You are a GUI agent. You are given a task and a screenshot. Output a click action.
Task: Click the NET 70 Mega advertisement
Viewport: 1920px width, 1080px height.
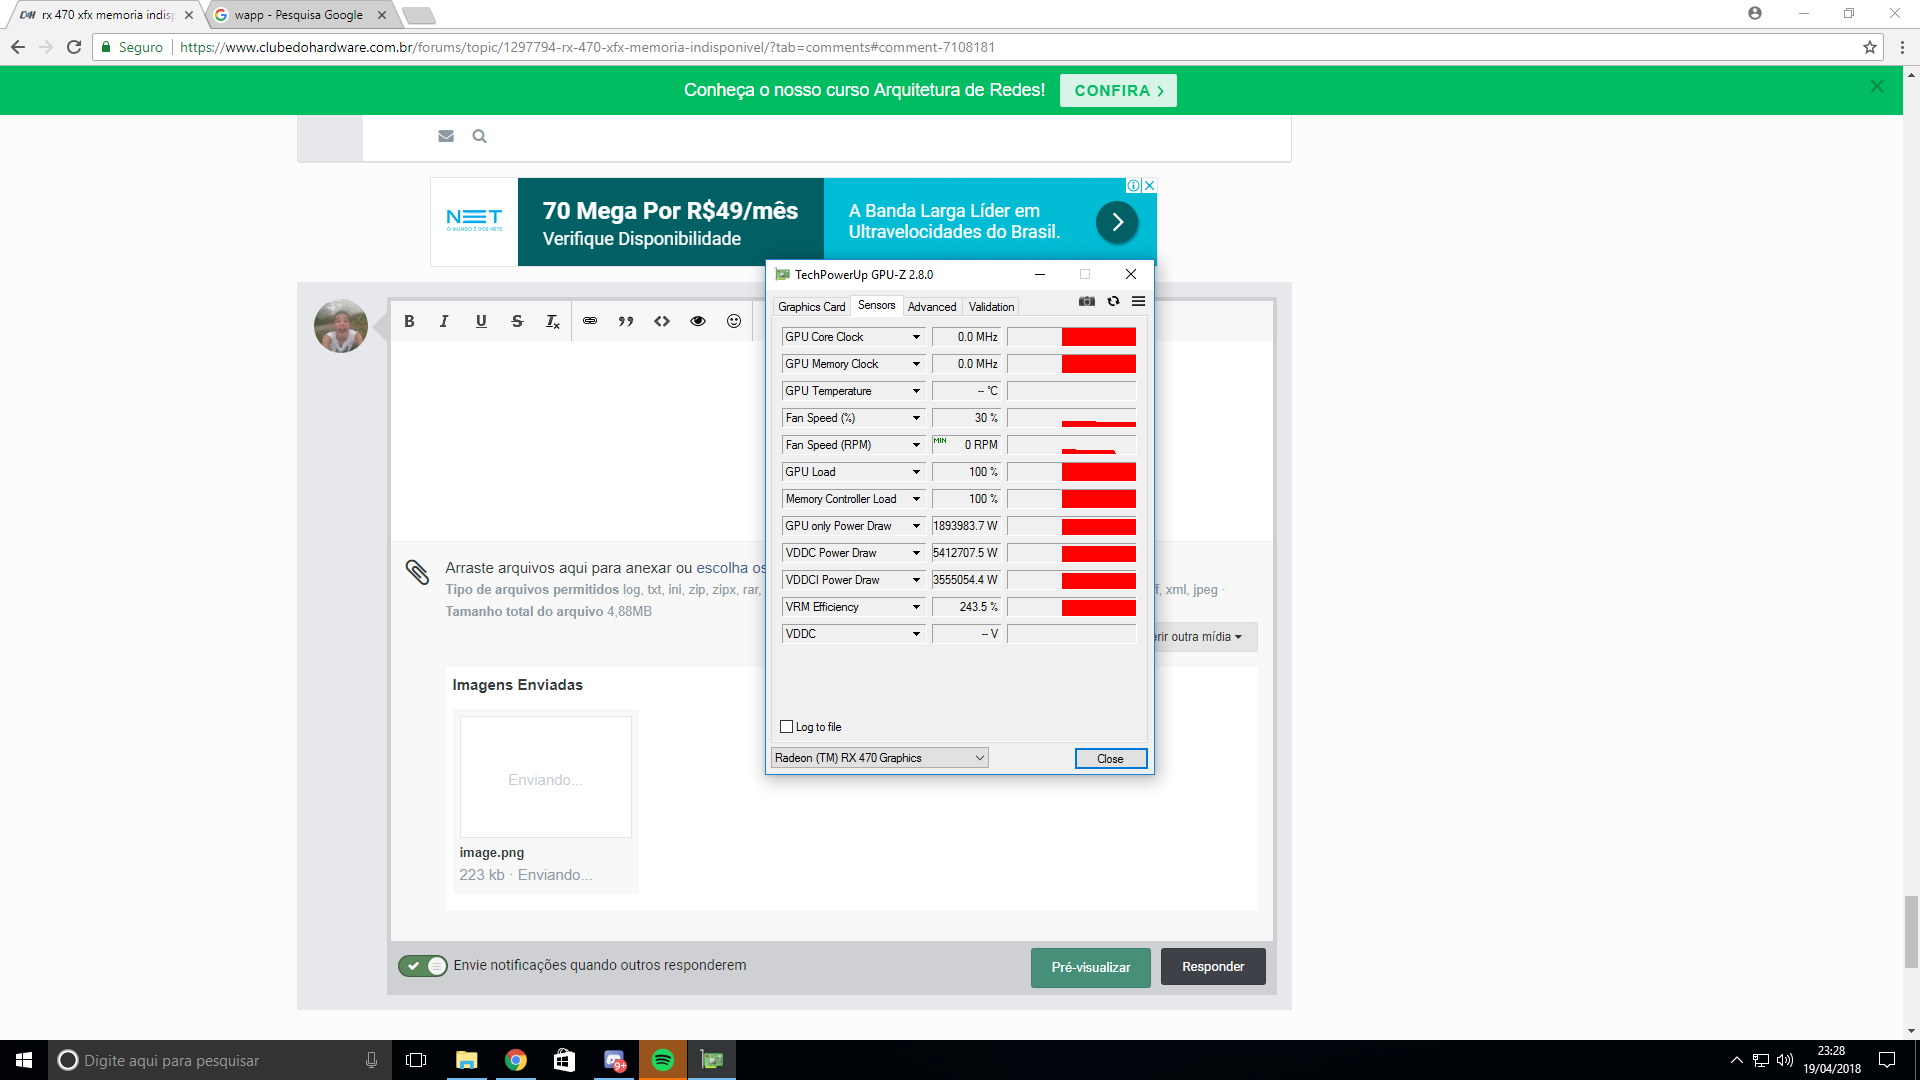coord(793,222)
